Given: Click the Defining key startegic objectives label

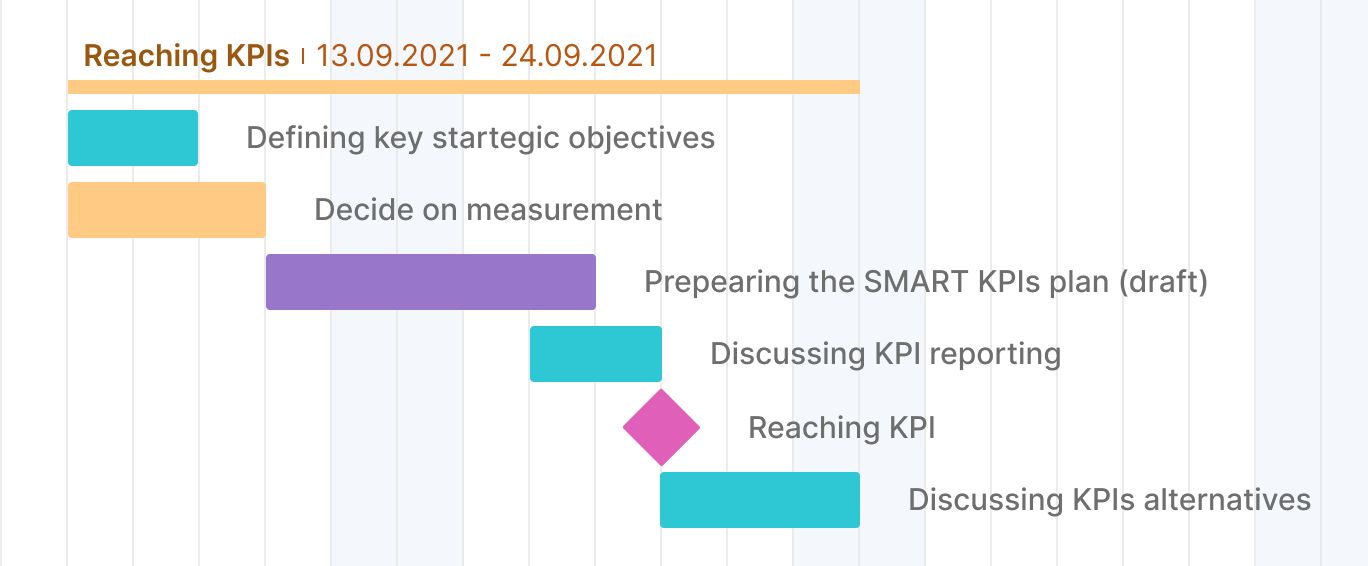Looking at the screenshot, I should (x=481, y=138).
